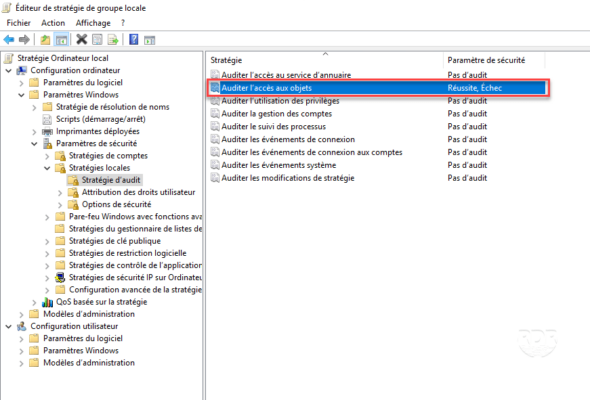Select Paramètres Windows under Configuration utilisateur
590x400 pixels.
point(81,351)
